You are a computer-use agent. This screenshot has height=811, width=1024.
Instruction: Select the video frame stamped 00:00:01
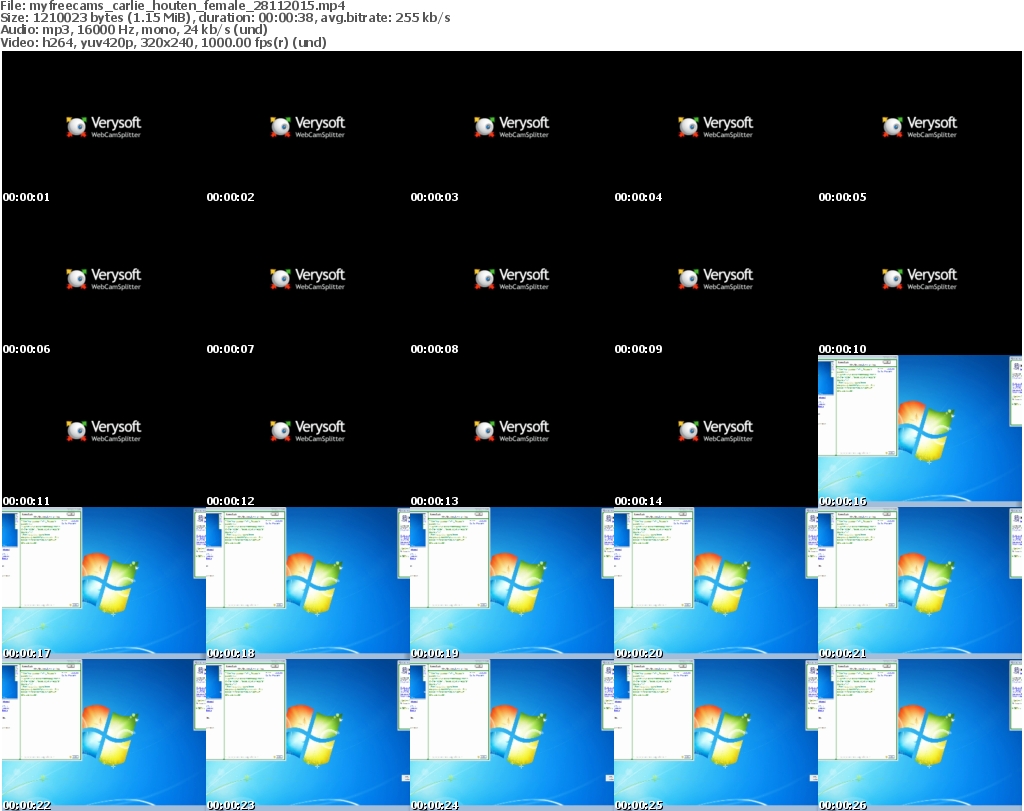pyautogui.click(x=104, y=127)
